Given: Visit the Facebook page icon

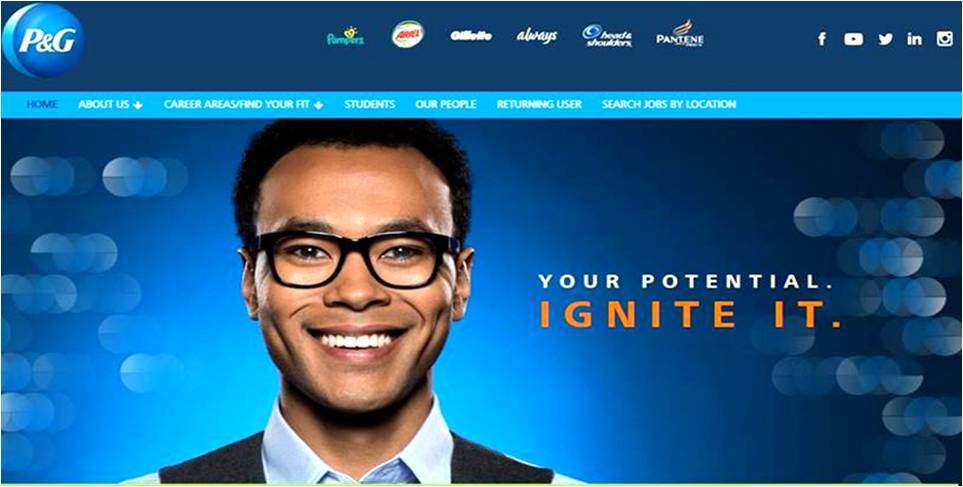Looking at the screenshot, I should [x=822, y=39].
